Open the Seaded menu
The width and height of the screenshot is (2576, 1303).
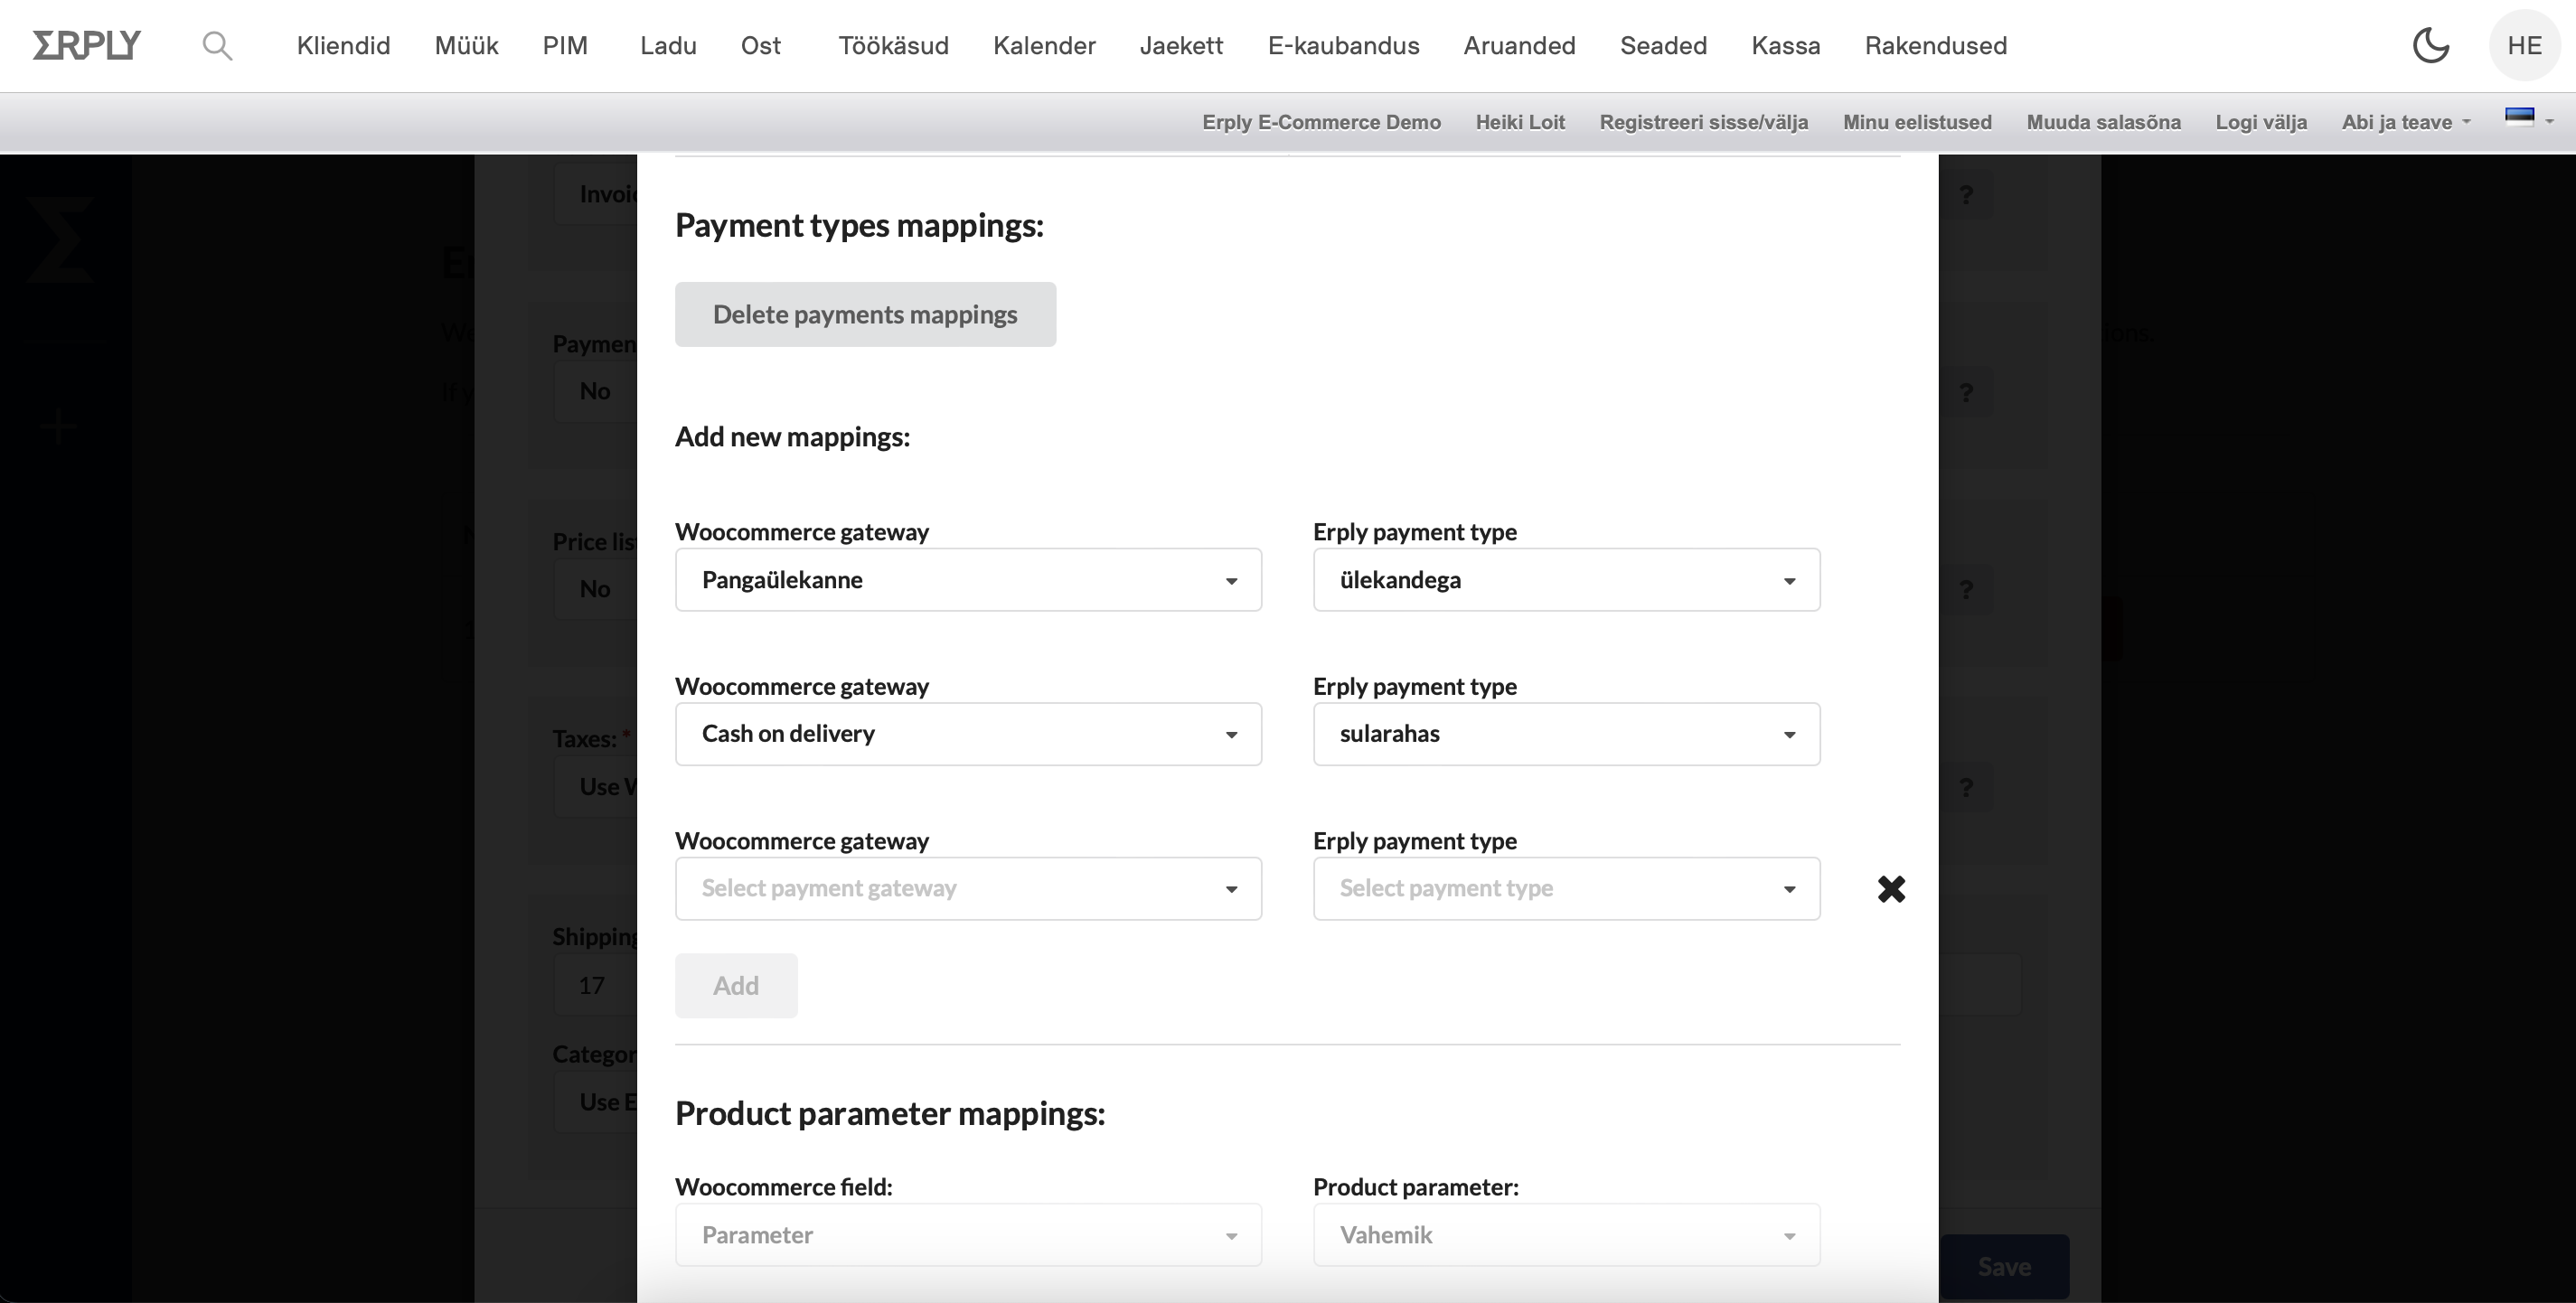(x=1663, y=46)
